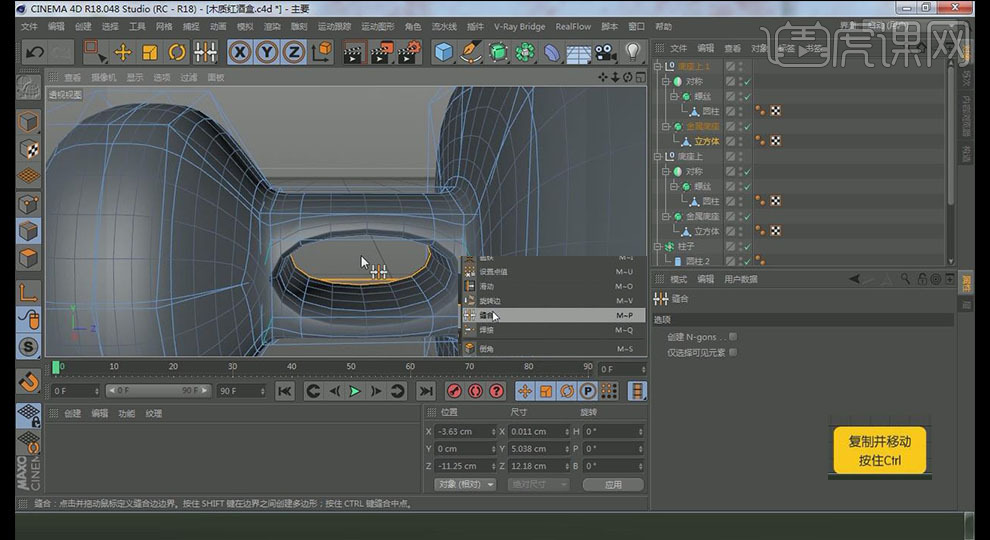Collapse the 底座上 null tree node
This screenshot has height=540, width=990.
658,157
